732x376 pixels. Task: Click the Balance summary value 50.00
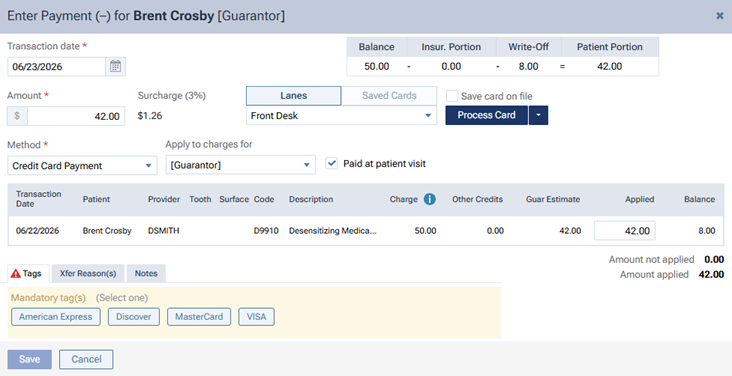[376, 66]
